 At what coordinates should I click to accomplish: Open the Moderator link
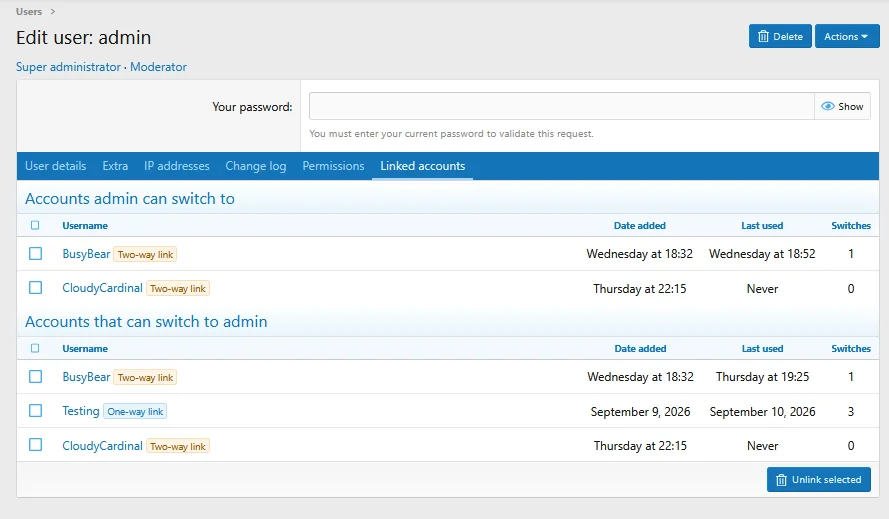coord(158,67)
